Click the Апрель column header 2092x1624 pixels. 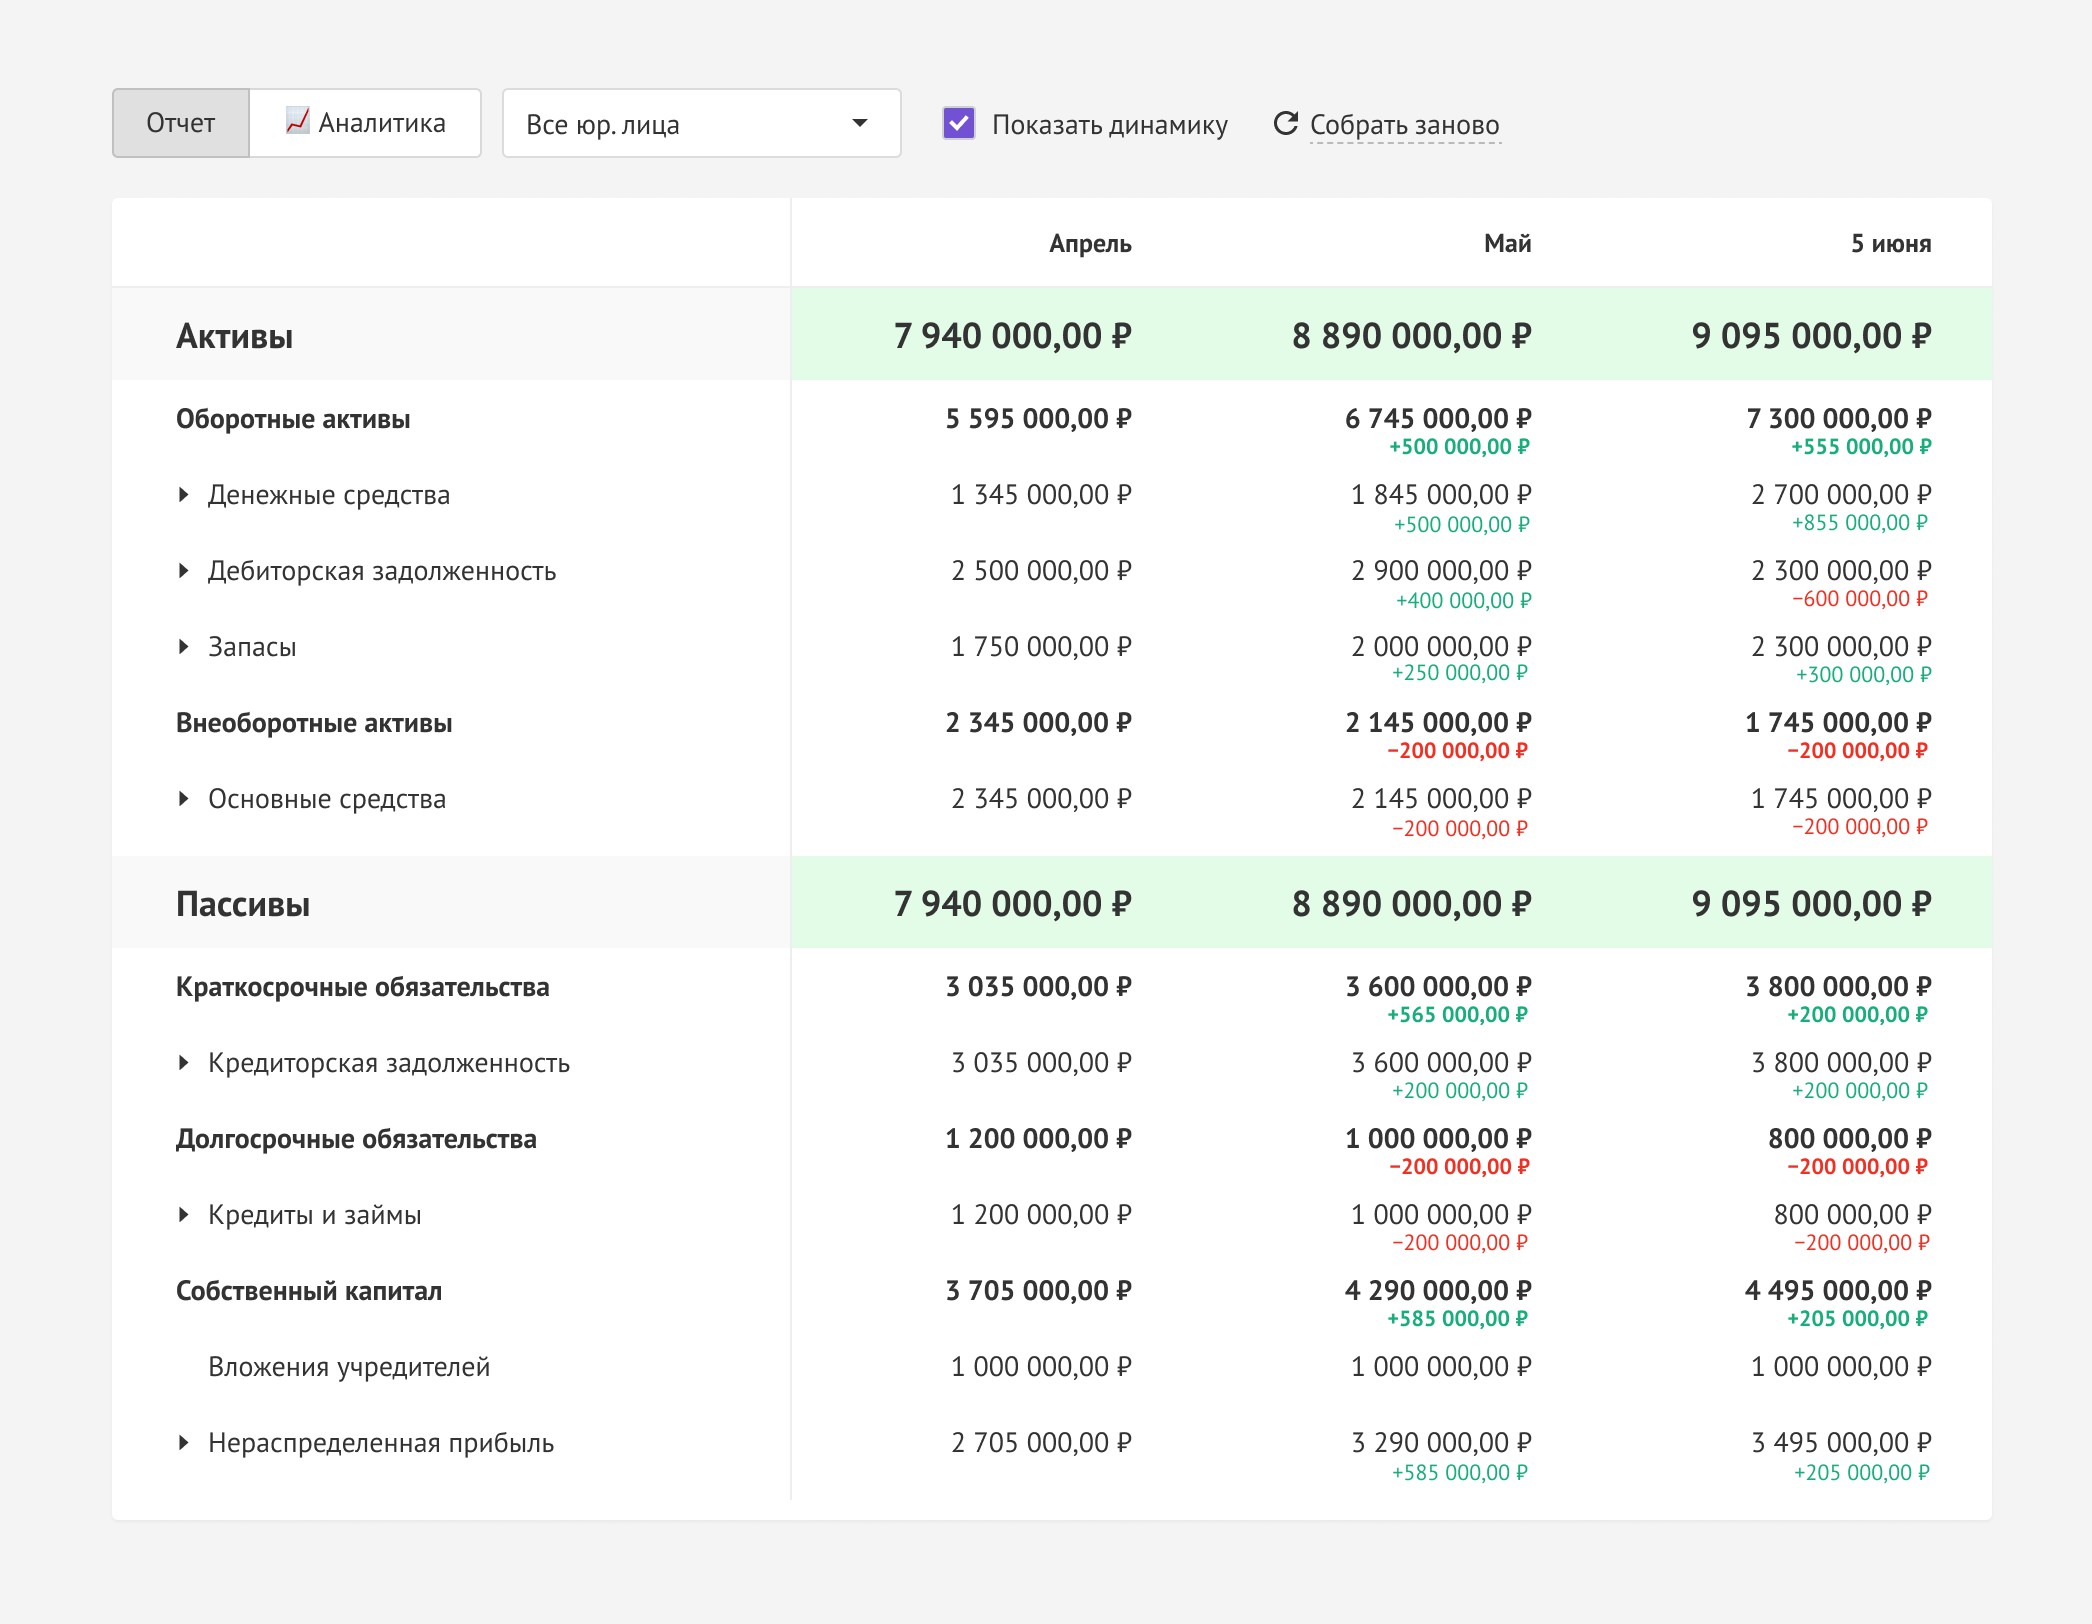pos(1089,244)
